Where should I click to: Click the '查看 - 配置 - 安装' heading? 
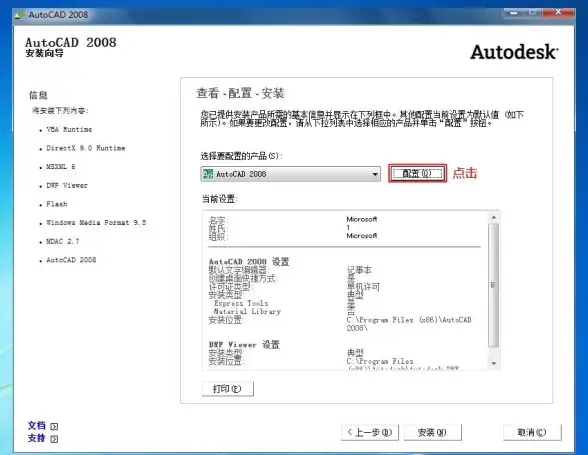point(240,93)
